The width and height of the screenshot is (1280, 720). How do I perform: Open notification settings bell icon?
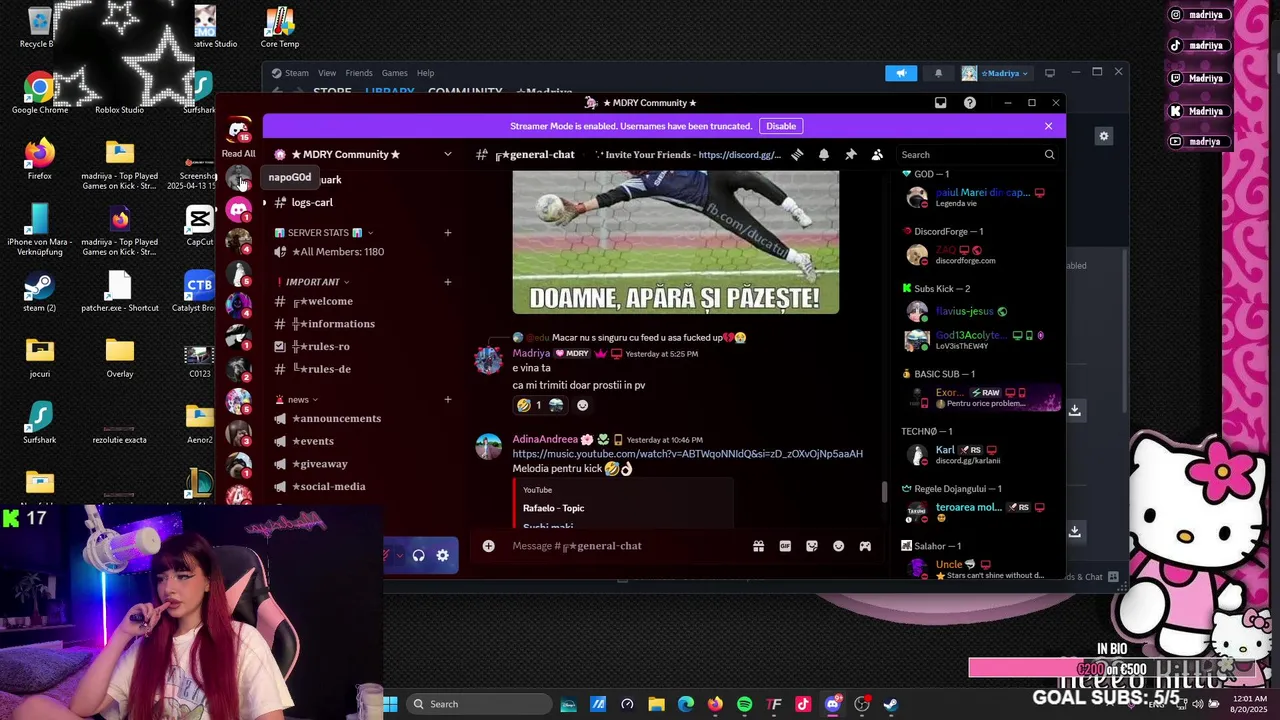(824, 155)
